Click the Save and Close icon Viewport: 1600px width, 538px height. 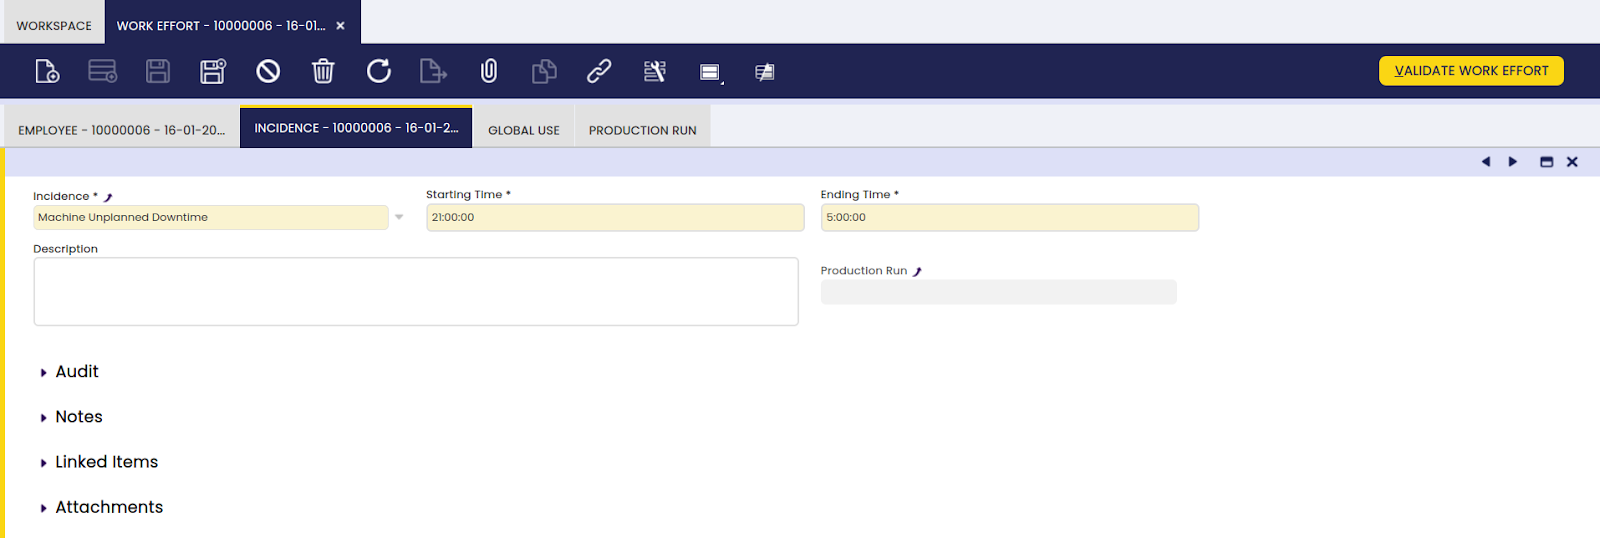tap(213, 71)
